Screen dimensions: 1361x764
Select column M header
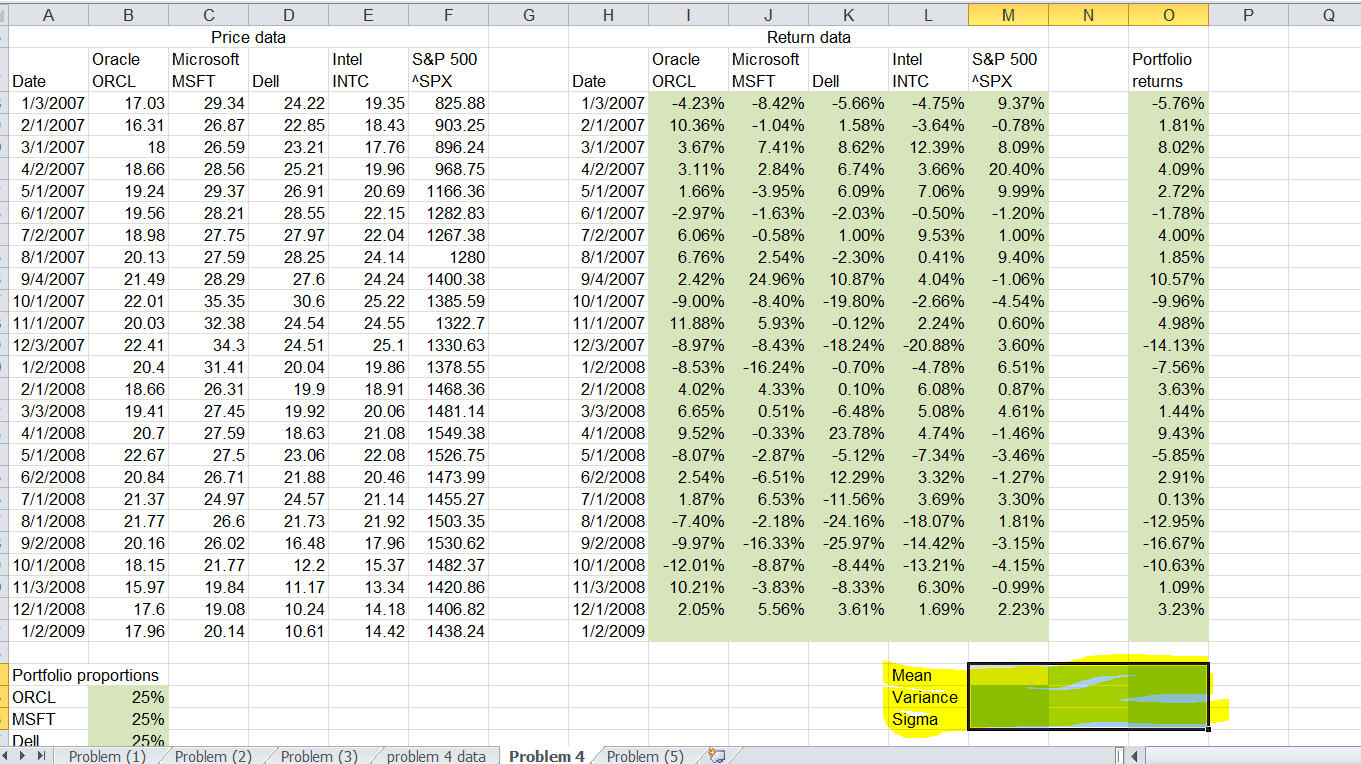coord(1008,14)
